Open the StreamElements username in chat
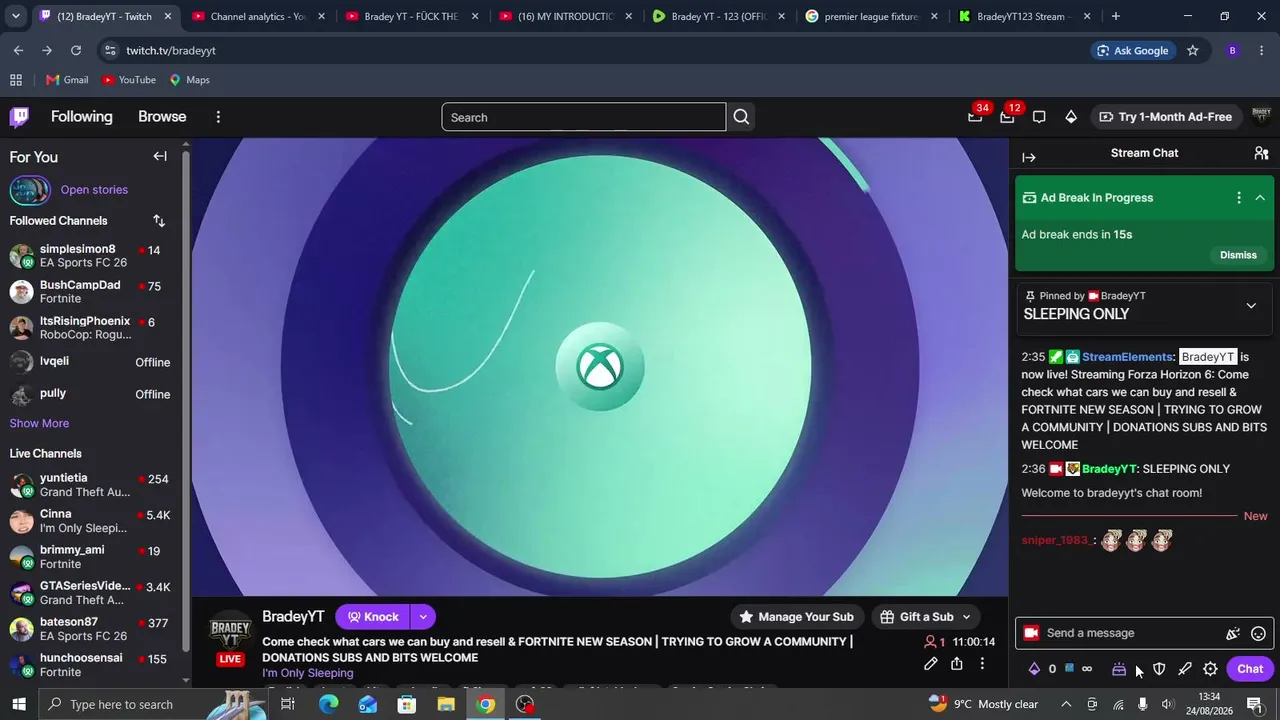The height and width of the screenshot is (720, 1280). (x=1127, y=357)
